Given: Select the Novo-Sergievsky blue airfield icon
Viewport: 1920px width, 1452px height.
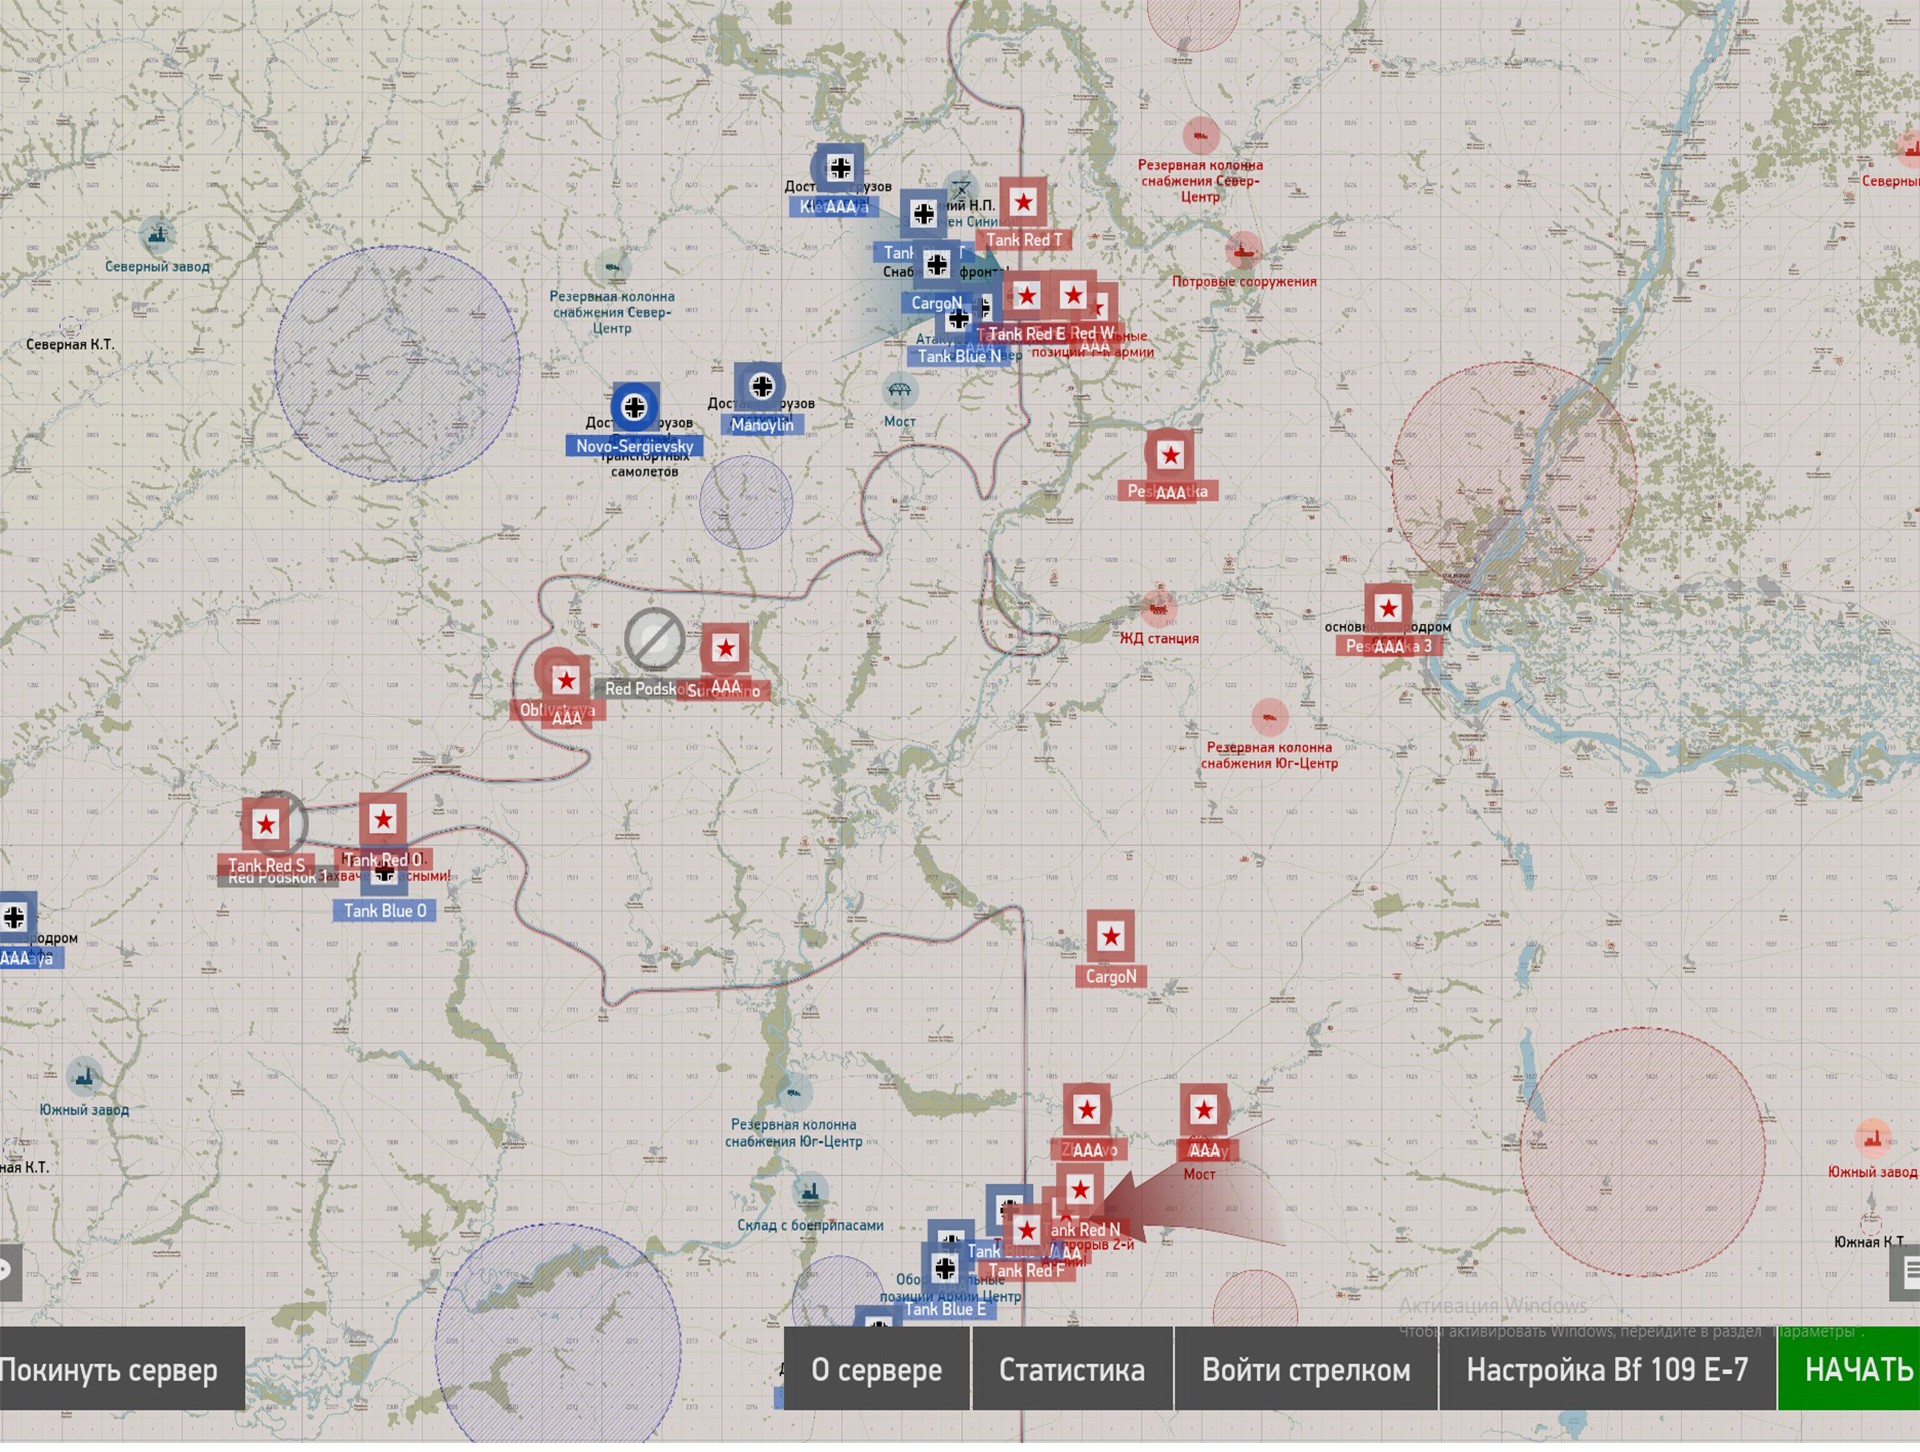Looking at the screenshot, I should [x=634, y=408].
